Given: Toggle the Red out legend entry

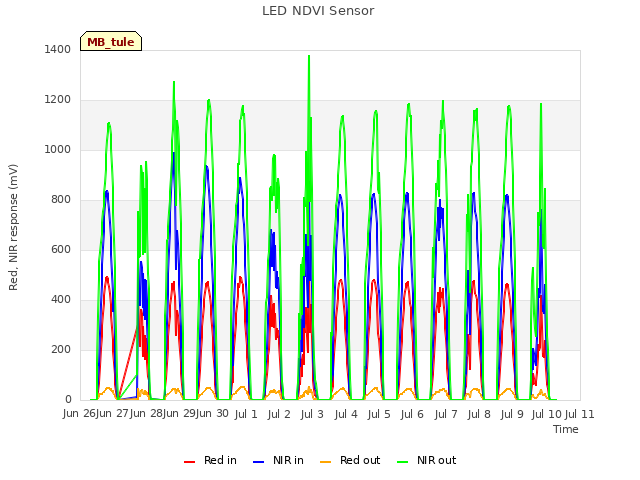Looking at the screenshot, I should pyautogui.click(x=350, y=460).
